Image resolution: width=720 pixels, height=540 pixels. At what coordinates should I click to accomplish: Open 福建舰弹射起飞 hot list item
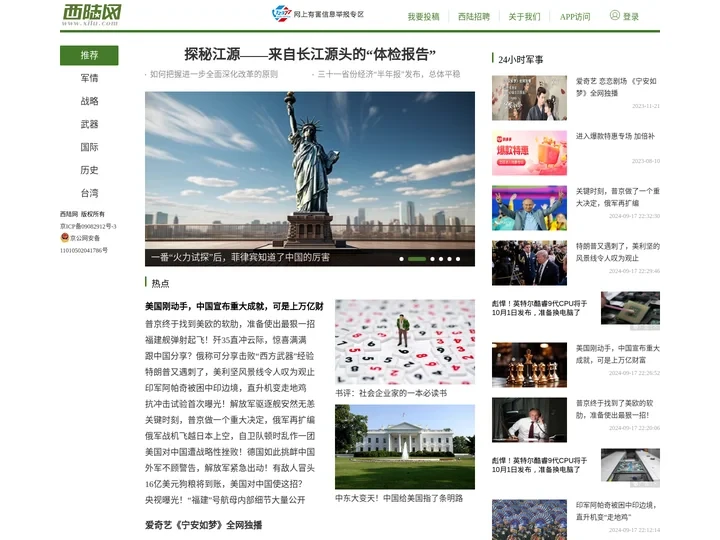[225, 340]
